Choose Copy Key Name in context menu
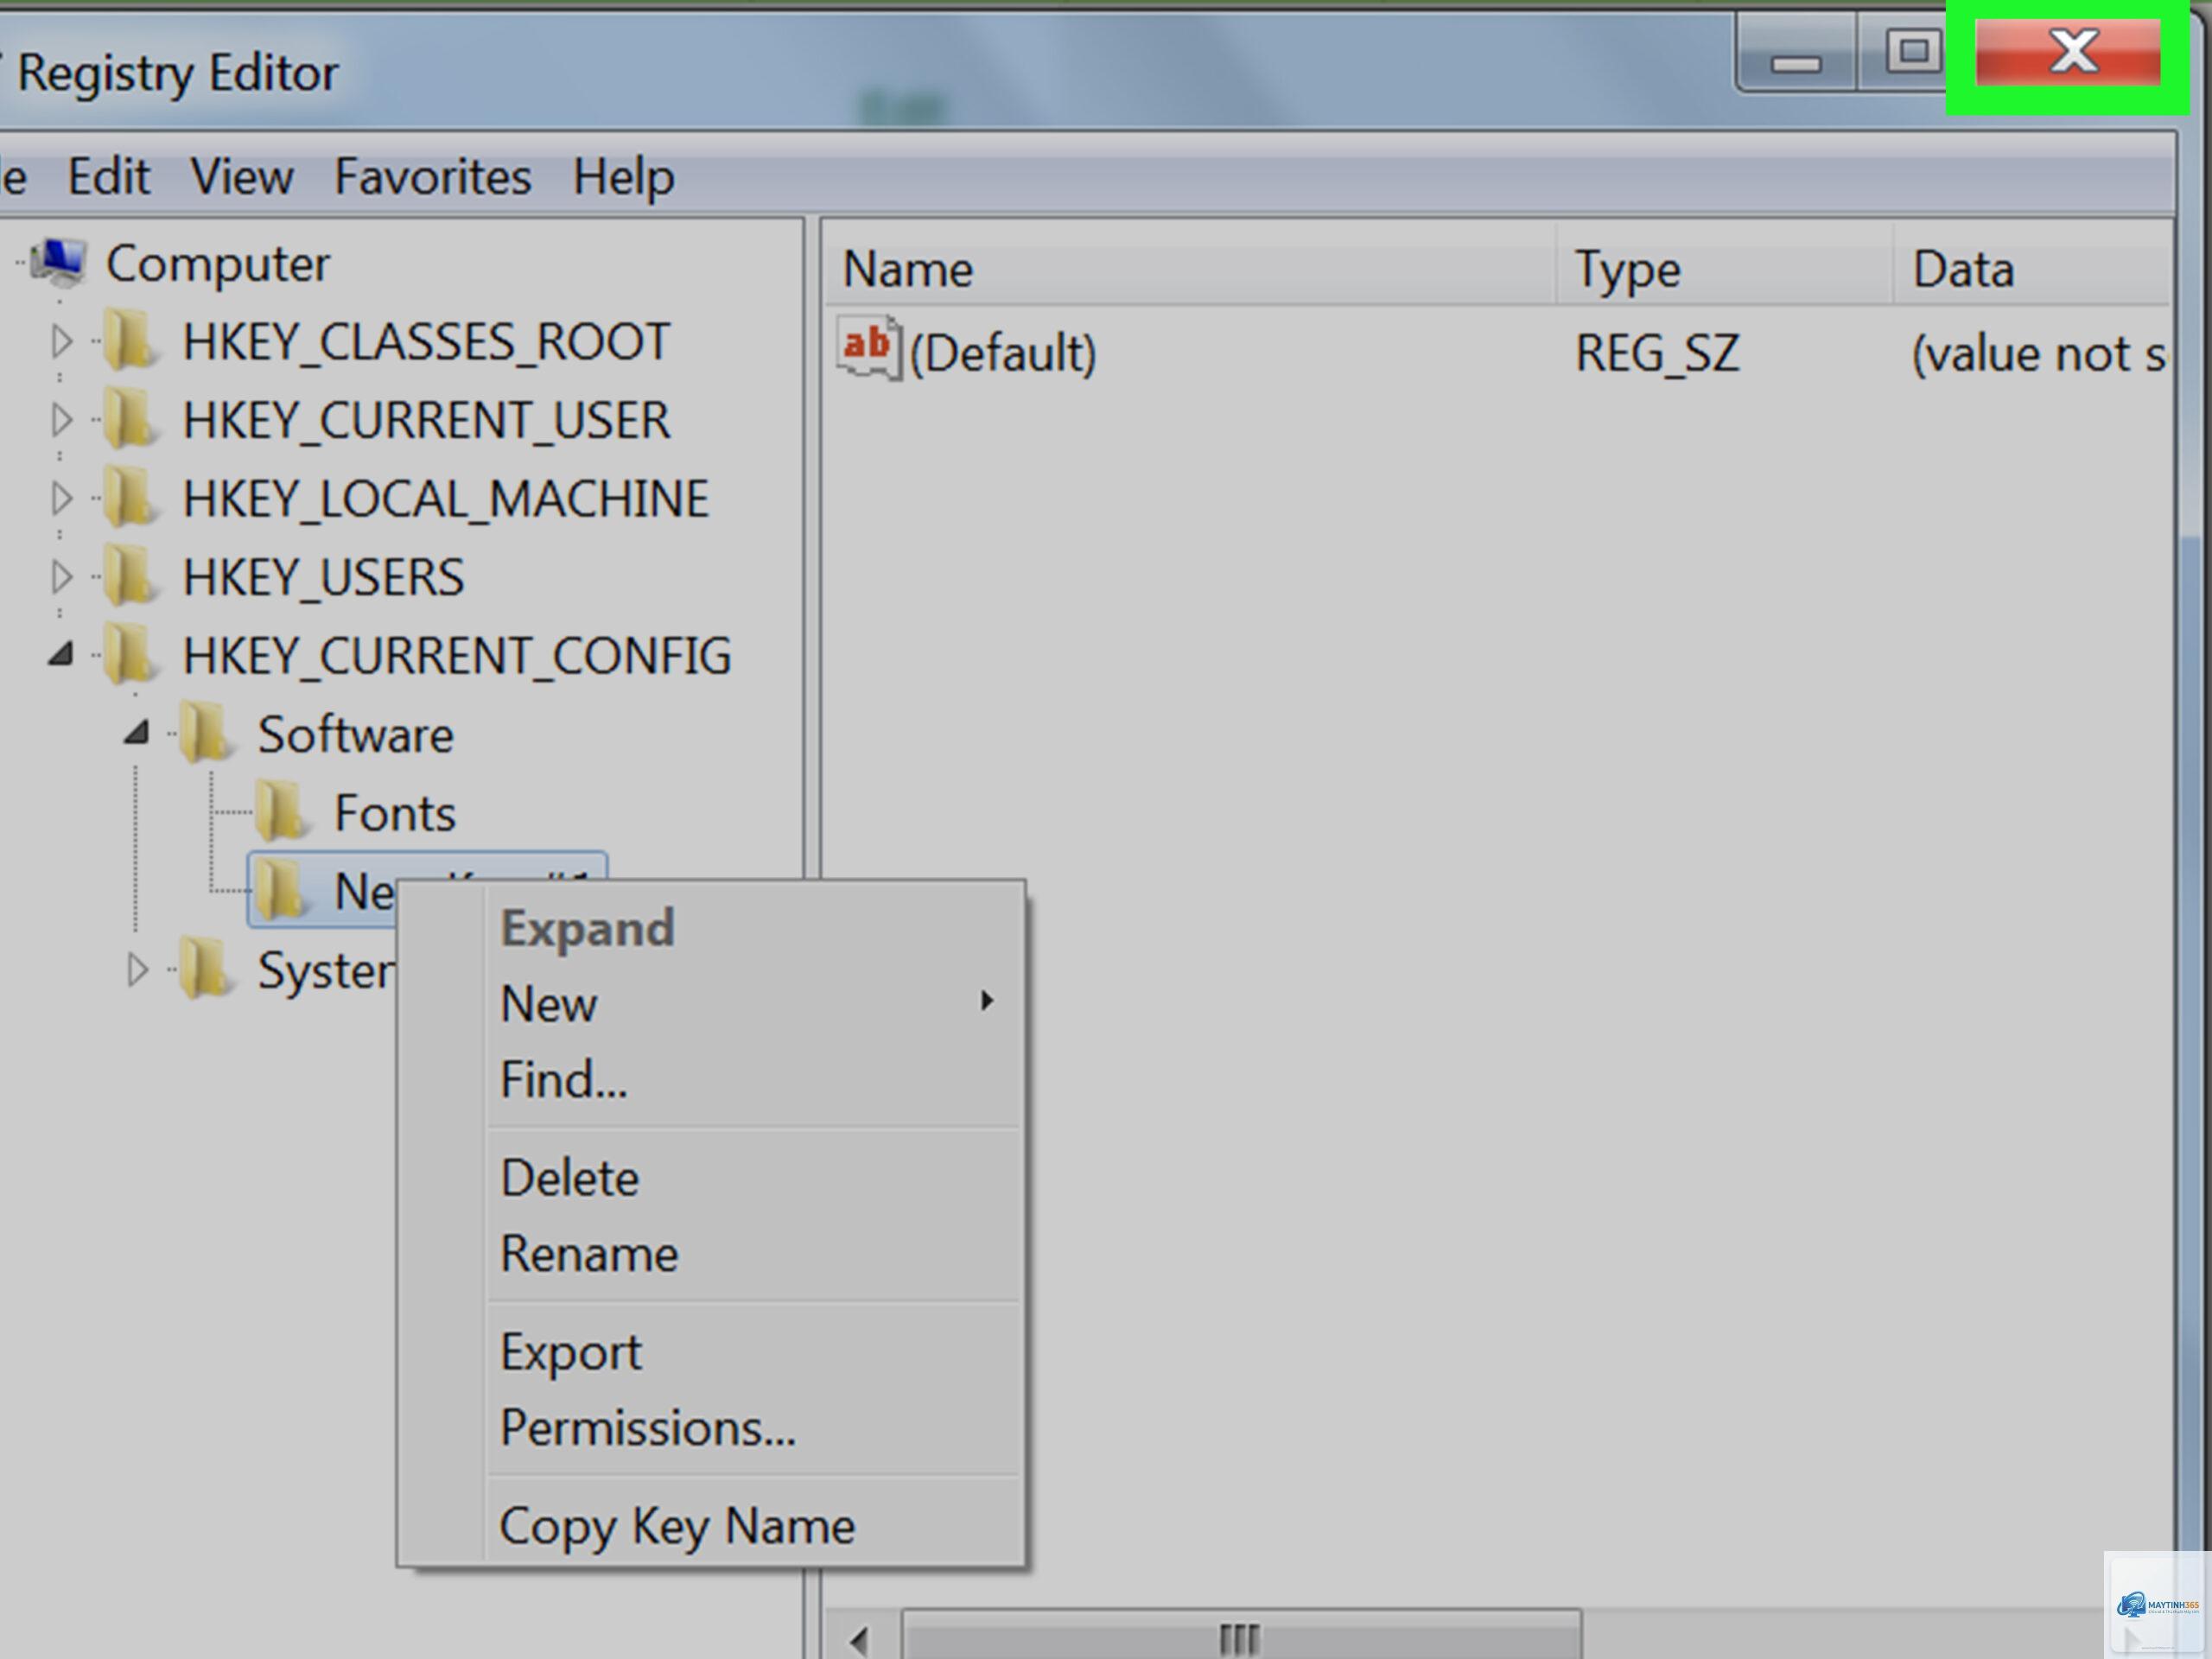 tap(757, 1525)
